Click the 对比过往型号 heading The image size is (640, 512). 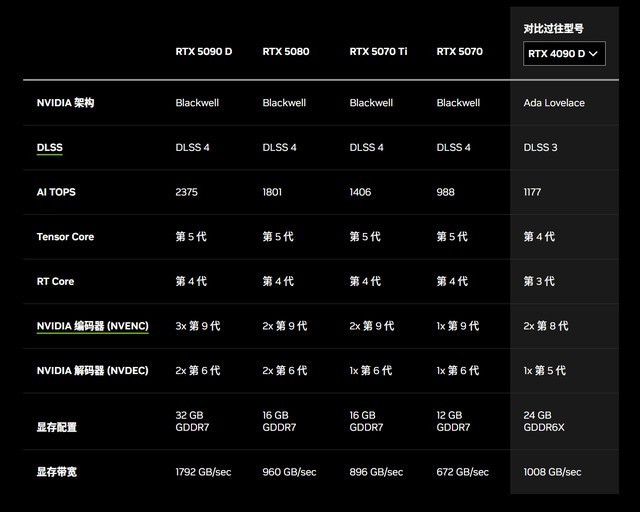(553, 29)
